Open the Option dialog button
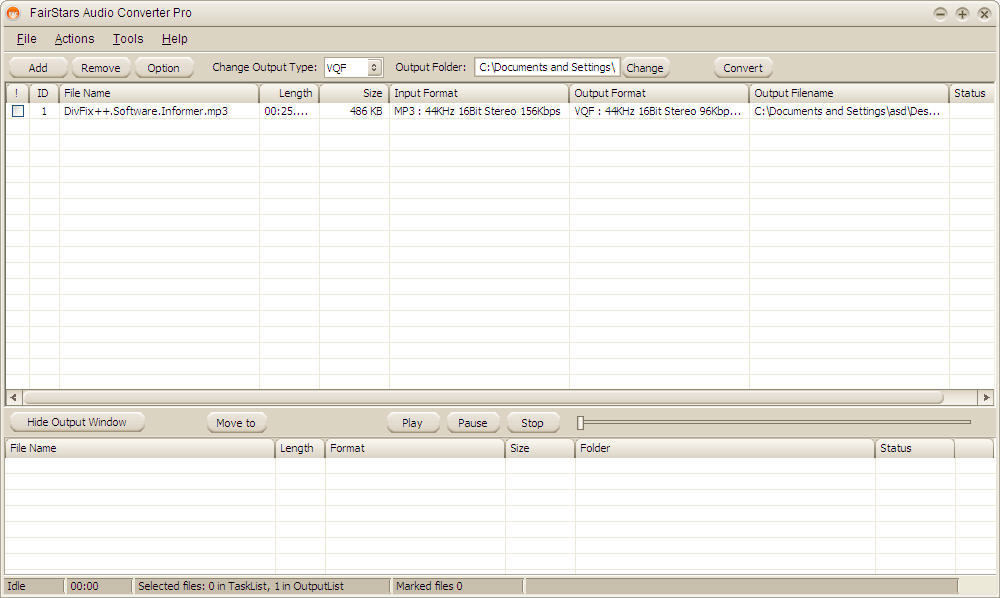This screenshot has width=1000, height=598. tap(163, 68)
